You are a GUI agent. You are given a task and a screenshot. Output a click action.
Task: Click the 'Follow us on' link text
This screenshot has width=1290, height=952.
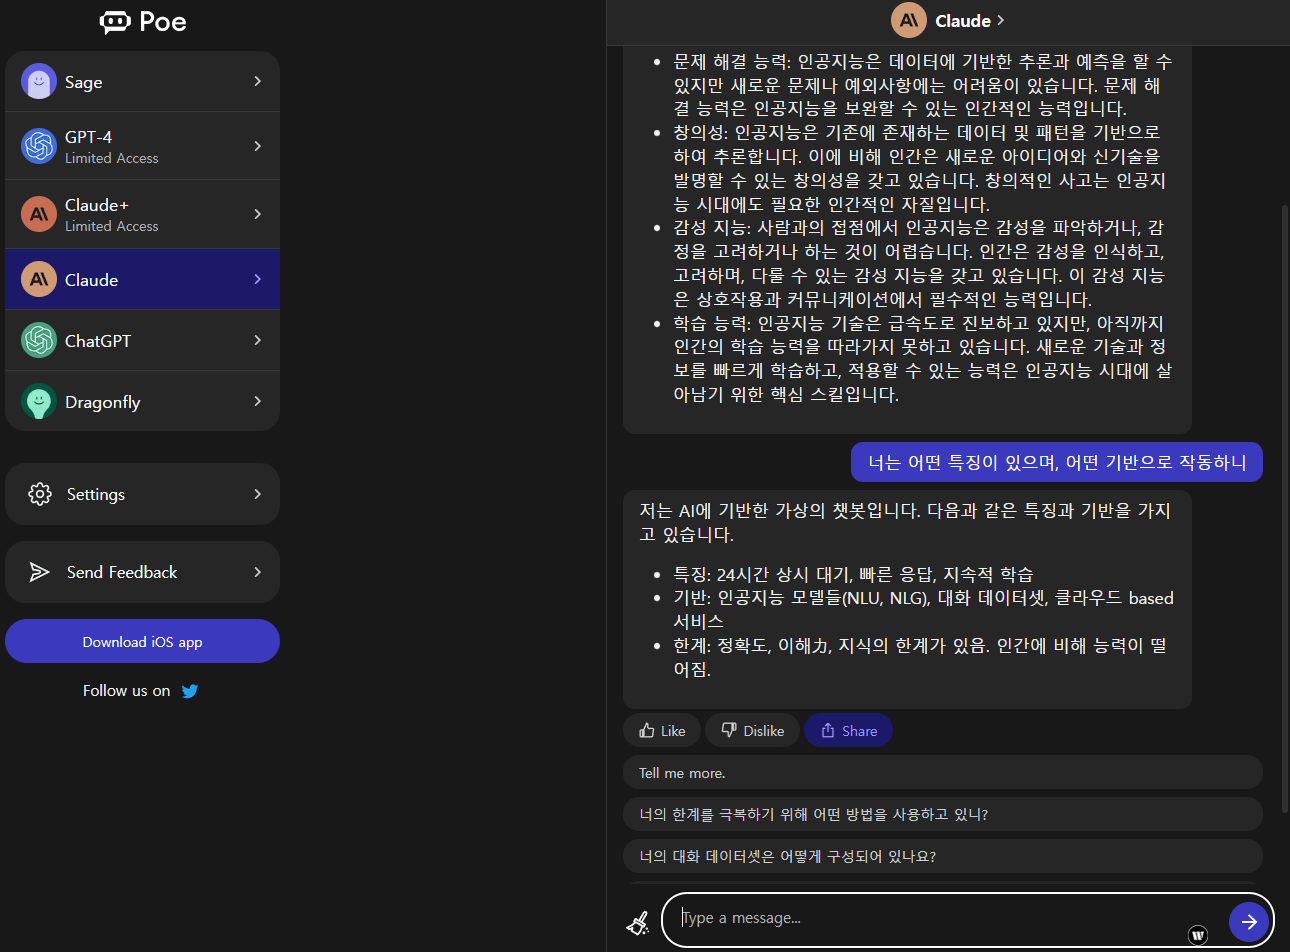tap(127, 691)
